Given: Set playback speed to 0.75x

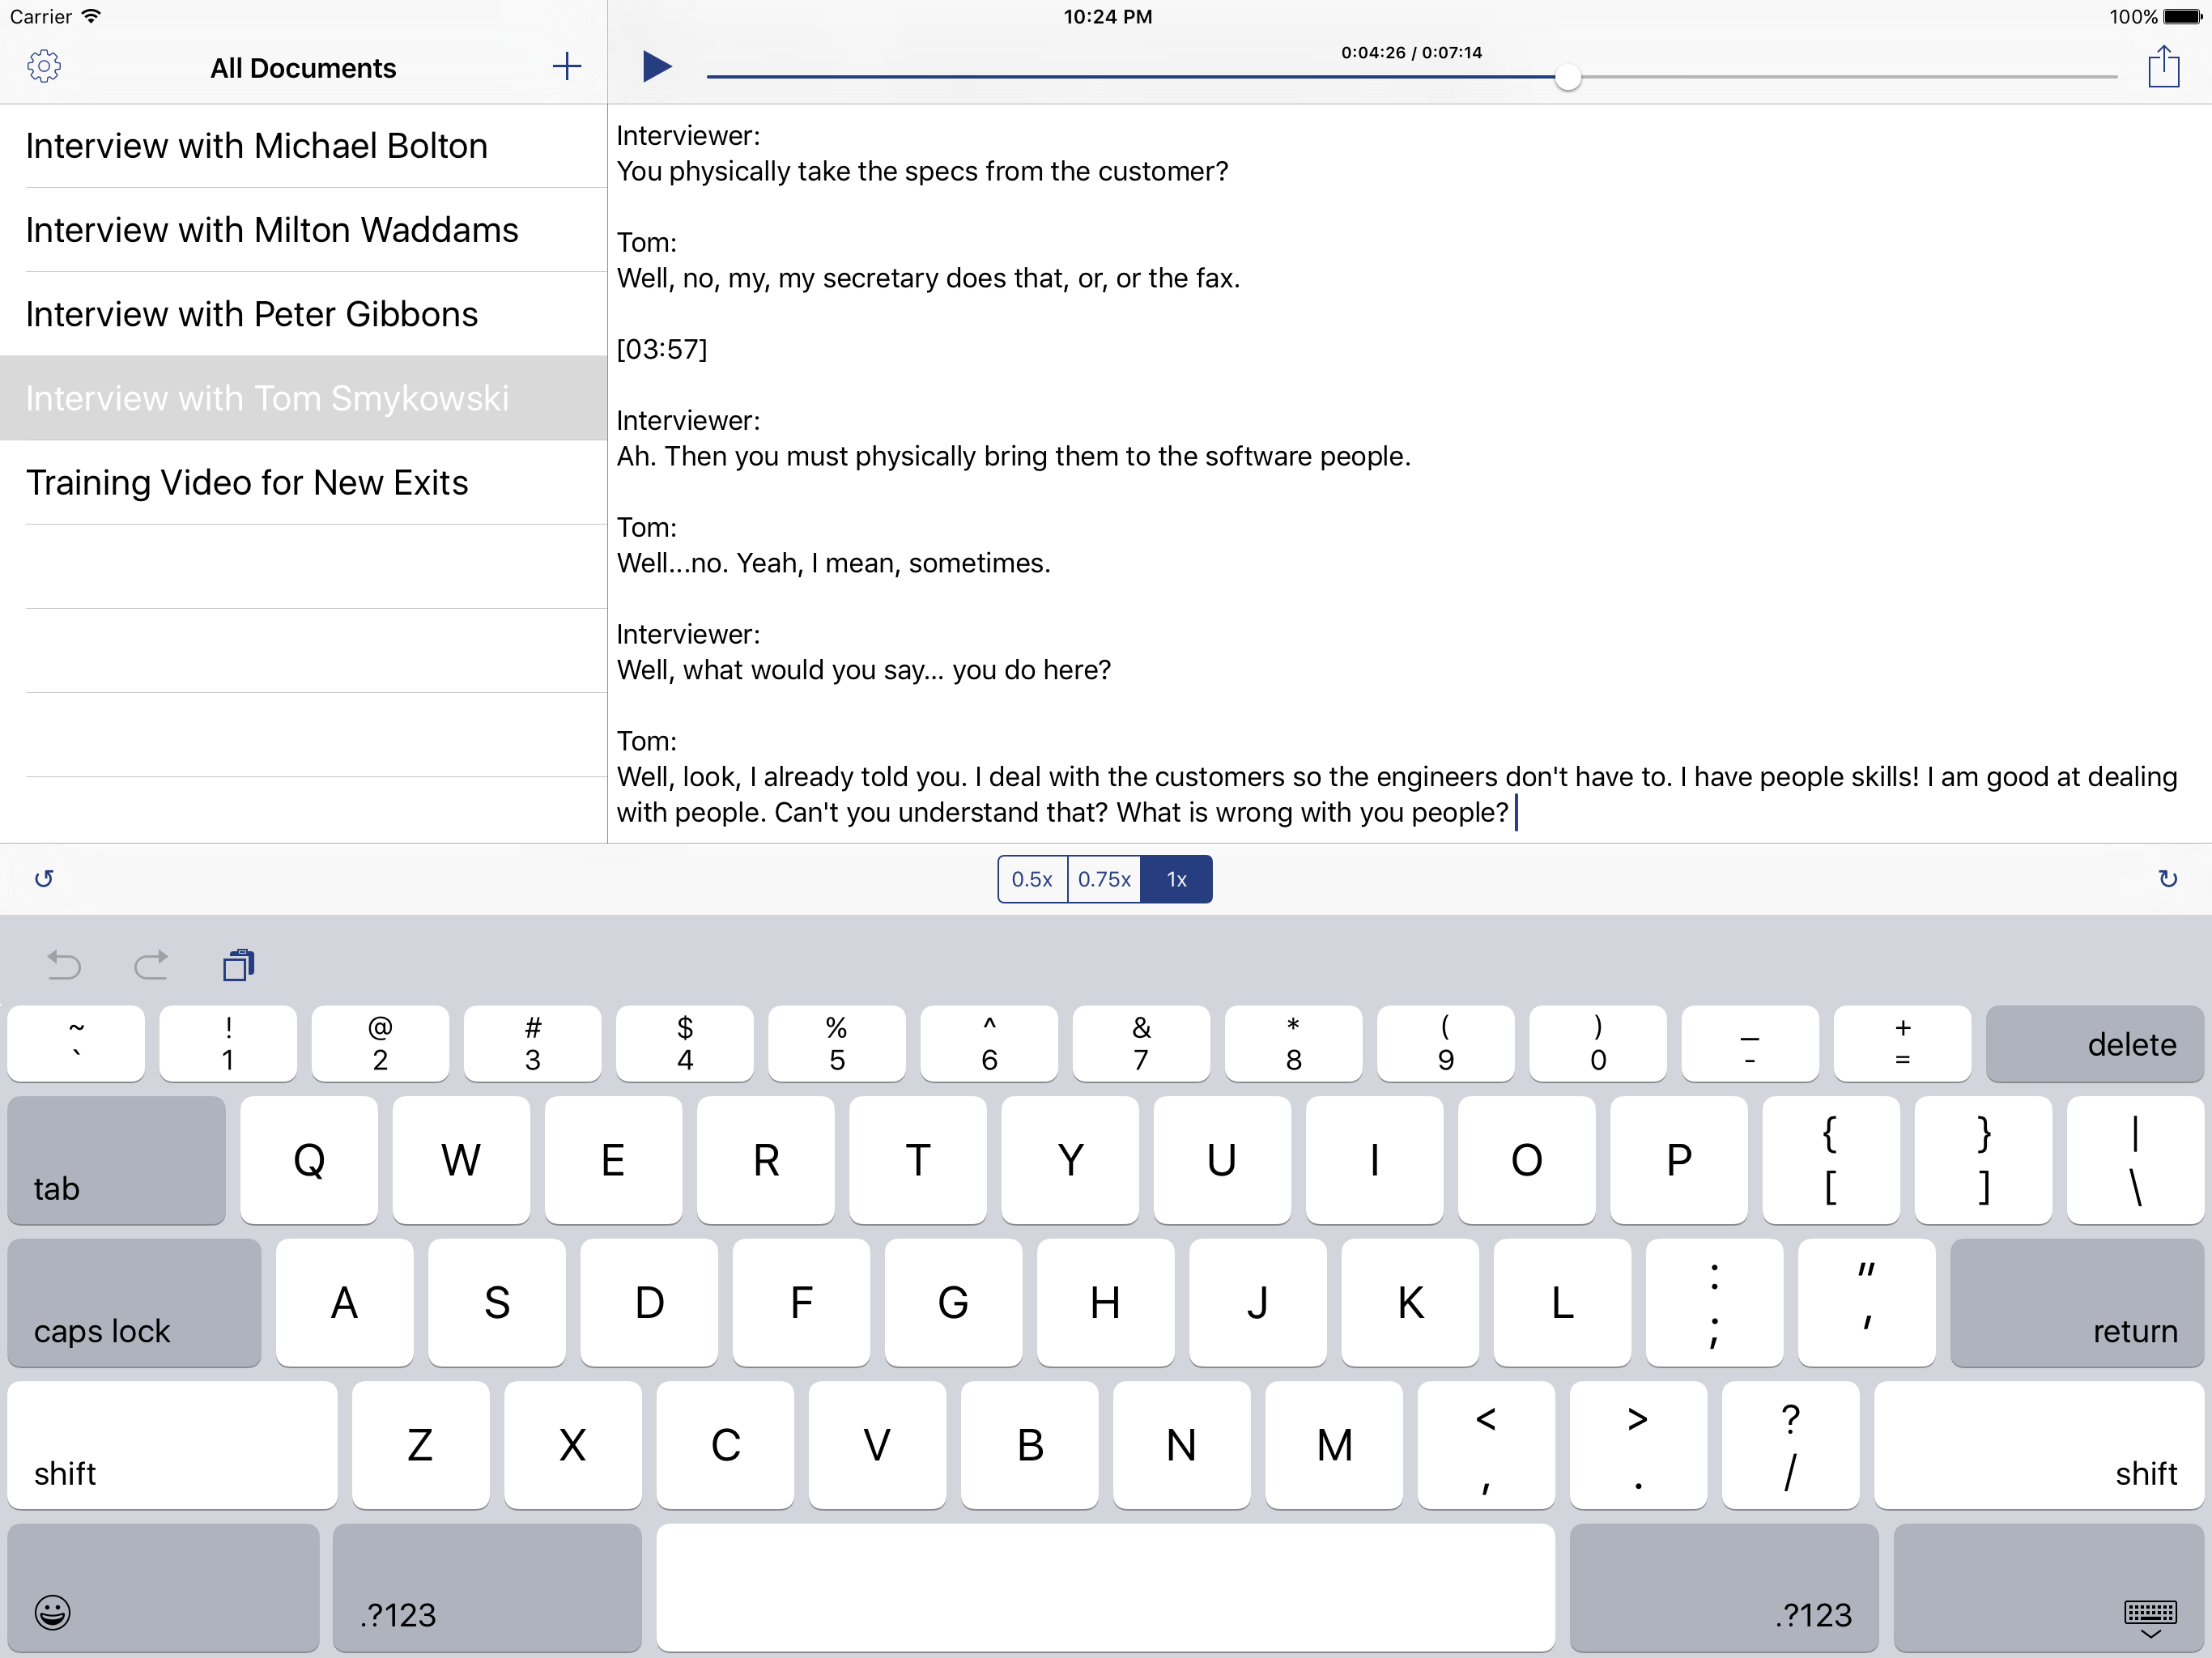Looking at the screenshot, I should point(1104,879).
